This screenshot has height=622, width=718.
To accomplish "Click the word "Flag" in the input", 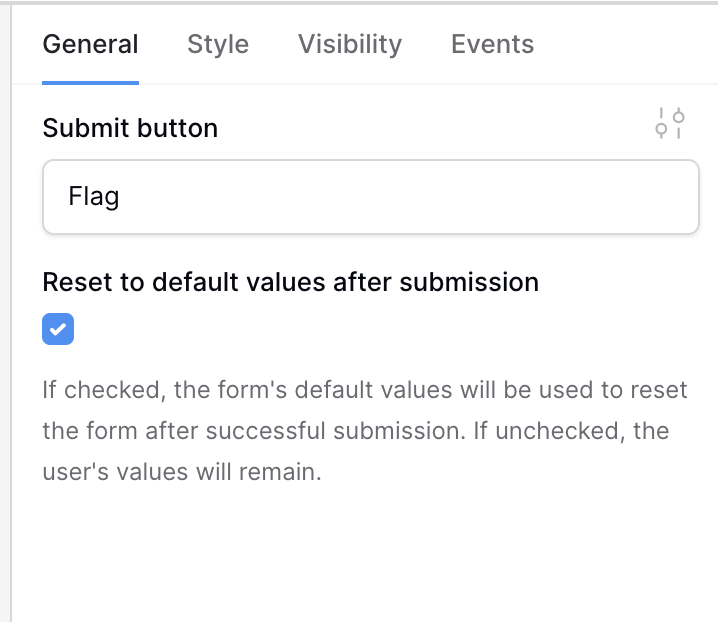I will pyautogui.click(x=94, y=196).
